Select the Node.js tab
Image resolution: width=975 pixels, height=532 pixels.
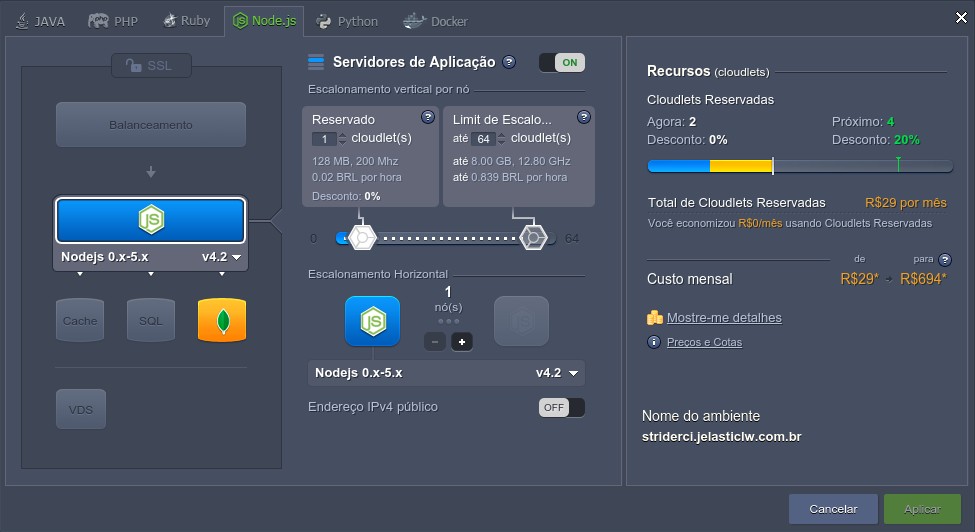point(264,21)
